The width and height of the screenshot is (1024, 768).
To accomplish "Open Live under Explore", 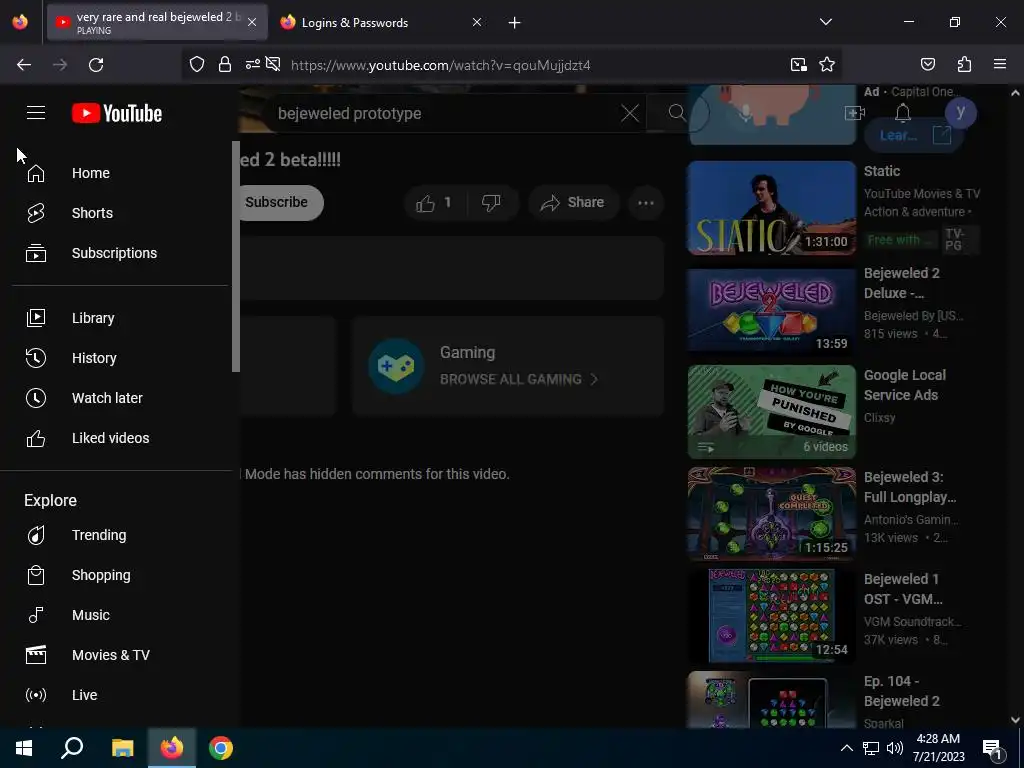I will (x=120, y=694).
